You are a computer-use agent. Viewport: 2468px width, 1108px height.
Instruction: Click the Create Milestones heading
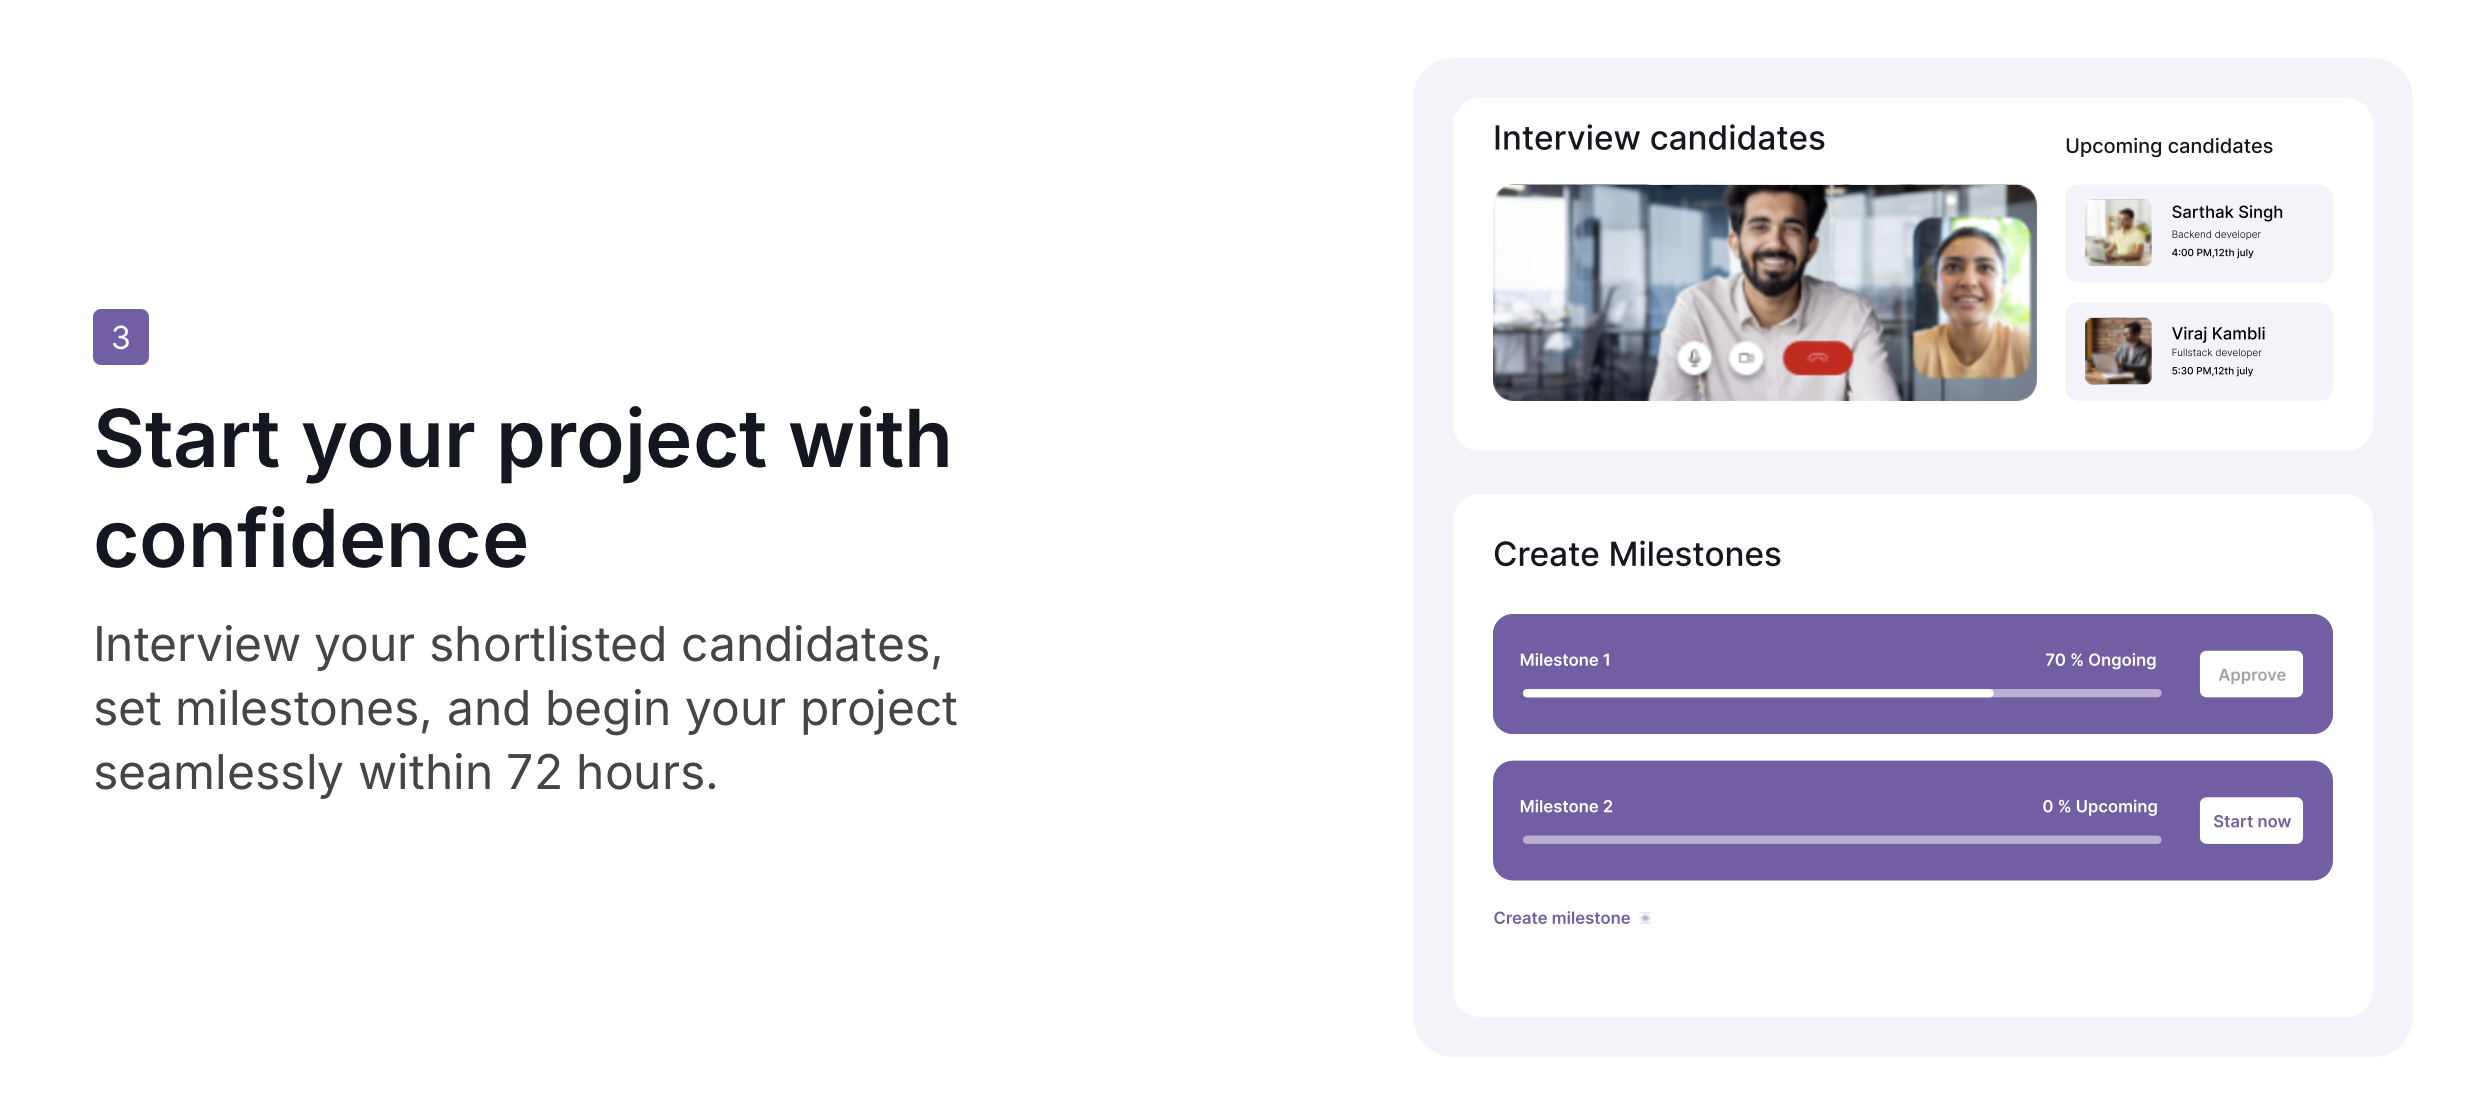pyautogui.click(x=1636, y=554)
